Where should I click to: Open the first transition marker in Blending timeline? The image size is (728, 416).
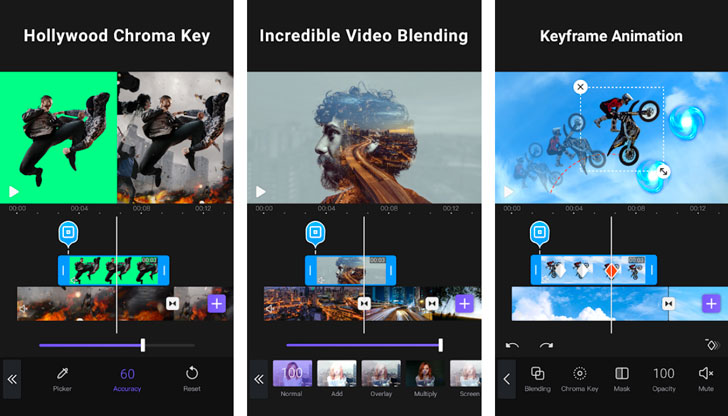[364, 304]
